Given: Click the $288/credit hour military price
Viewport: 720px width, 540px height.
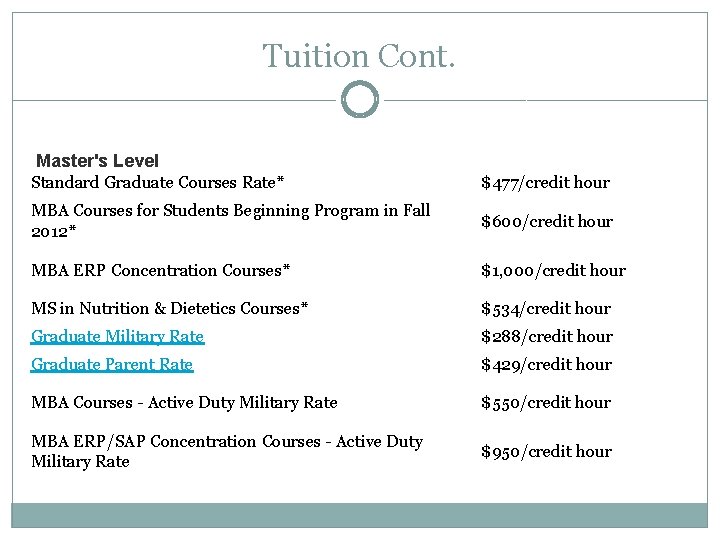Looking at the screenshot, I should (x=546, y=337).
